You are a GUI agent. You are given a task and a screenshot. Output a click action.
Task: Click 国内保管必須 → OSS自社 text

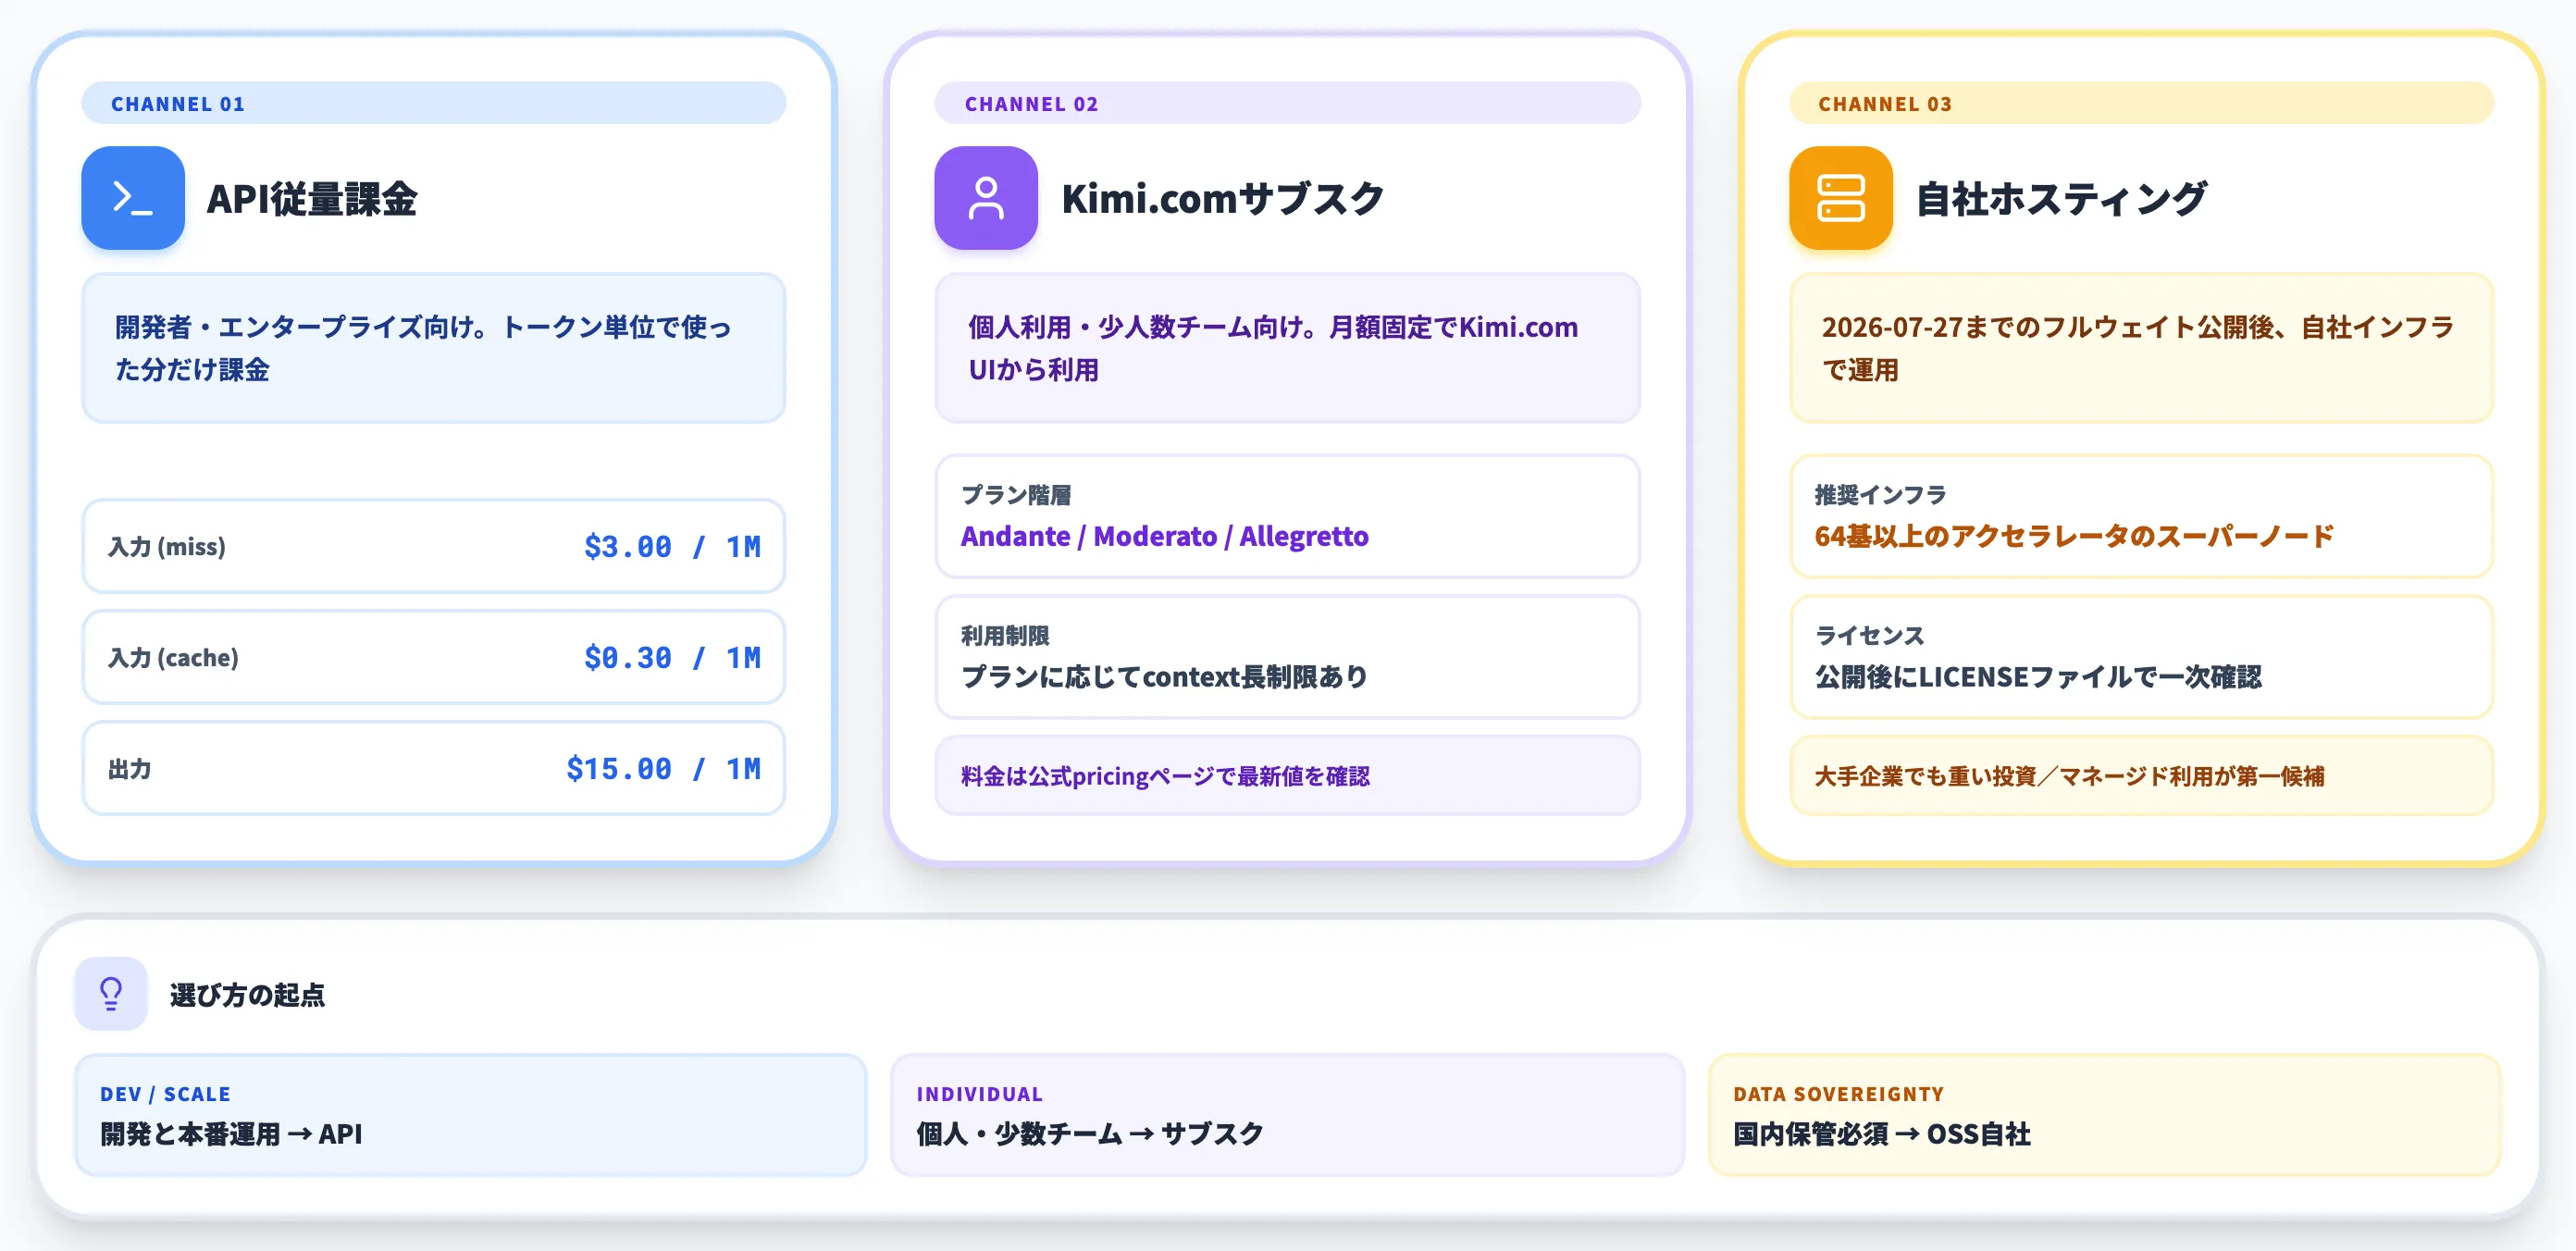pos(1882,1134)
